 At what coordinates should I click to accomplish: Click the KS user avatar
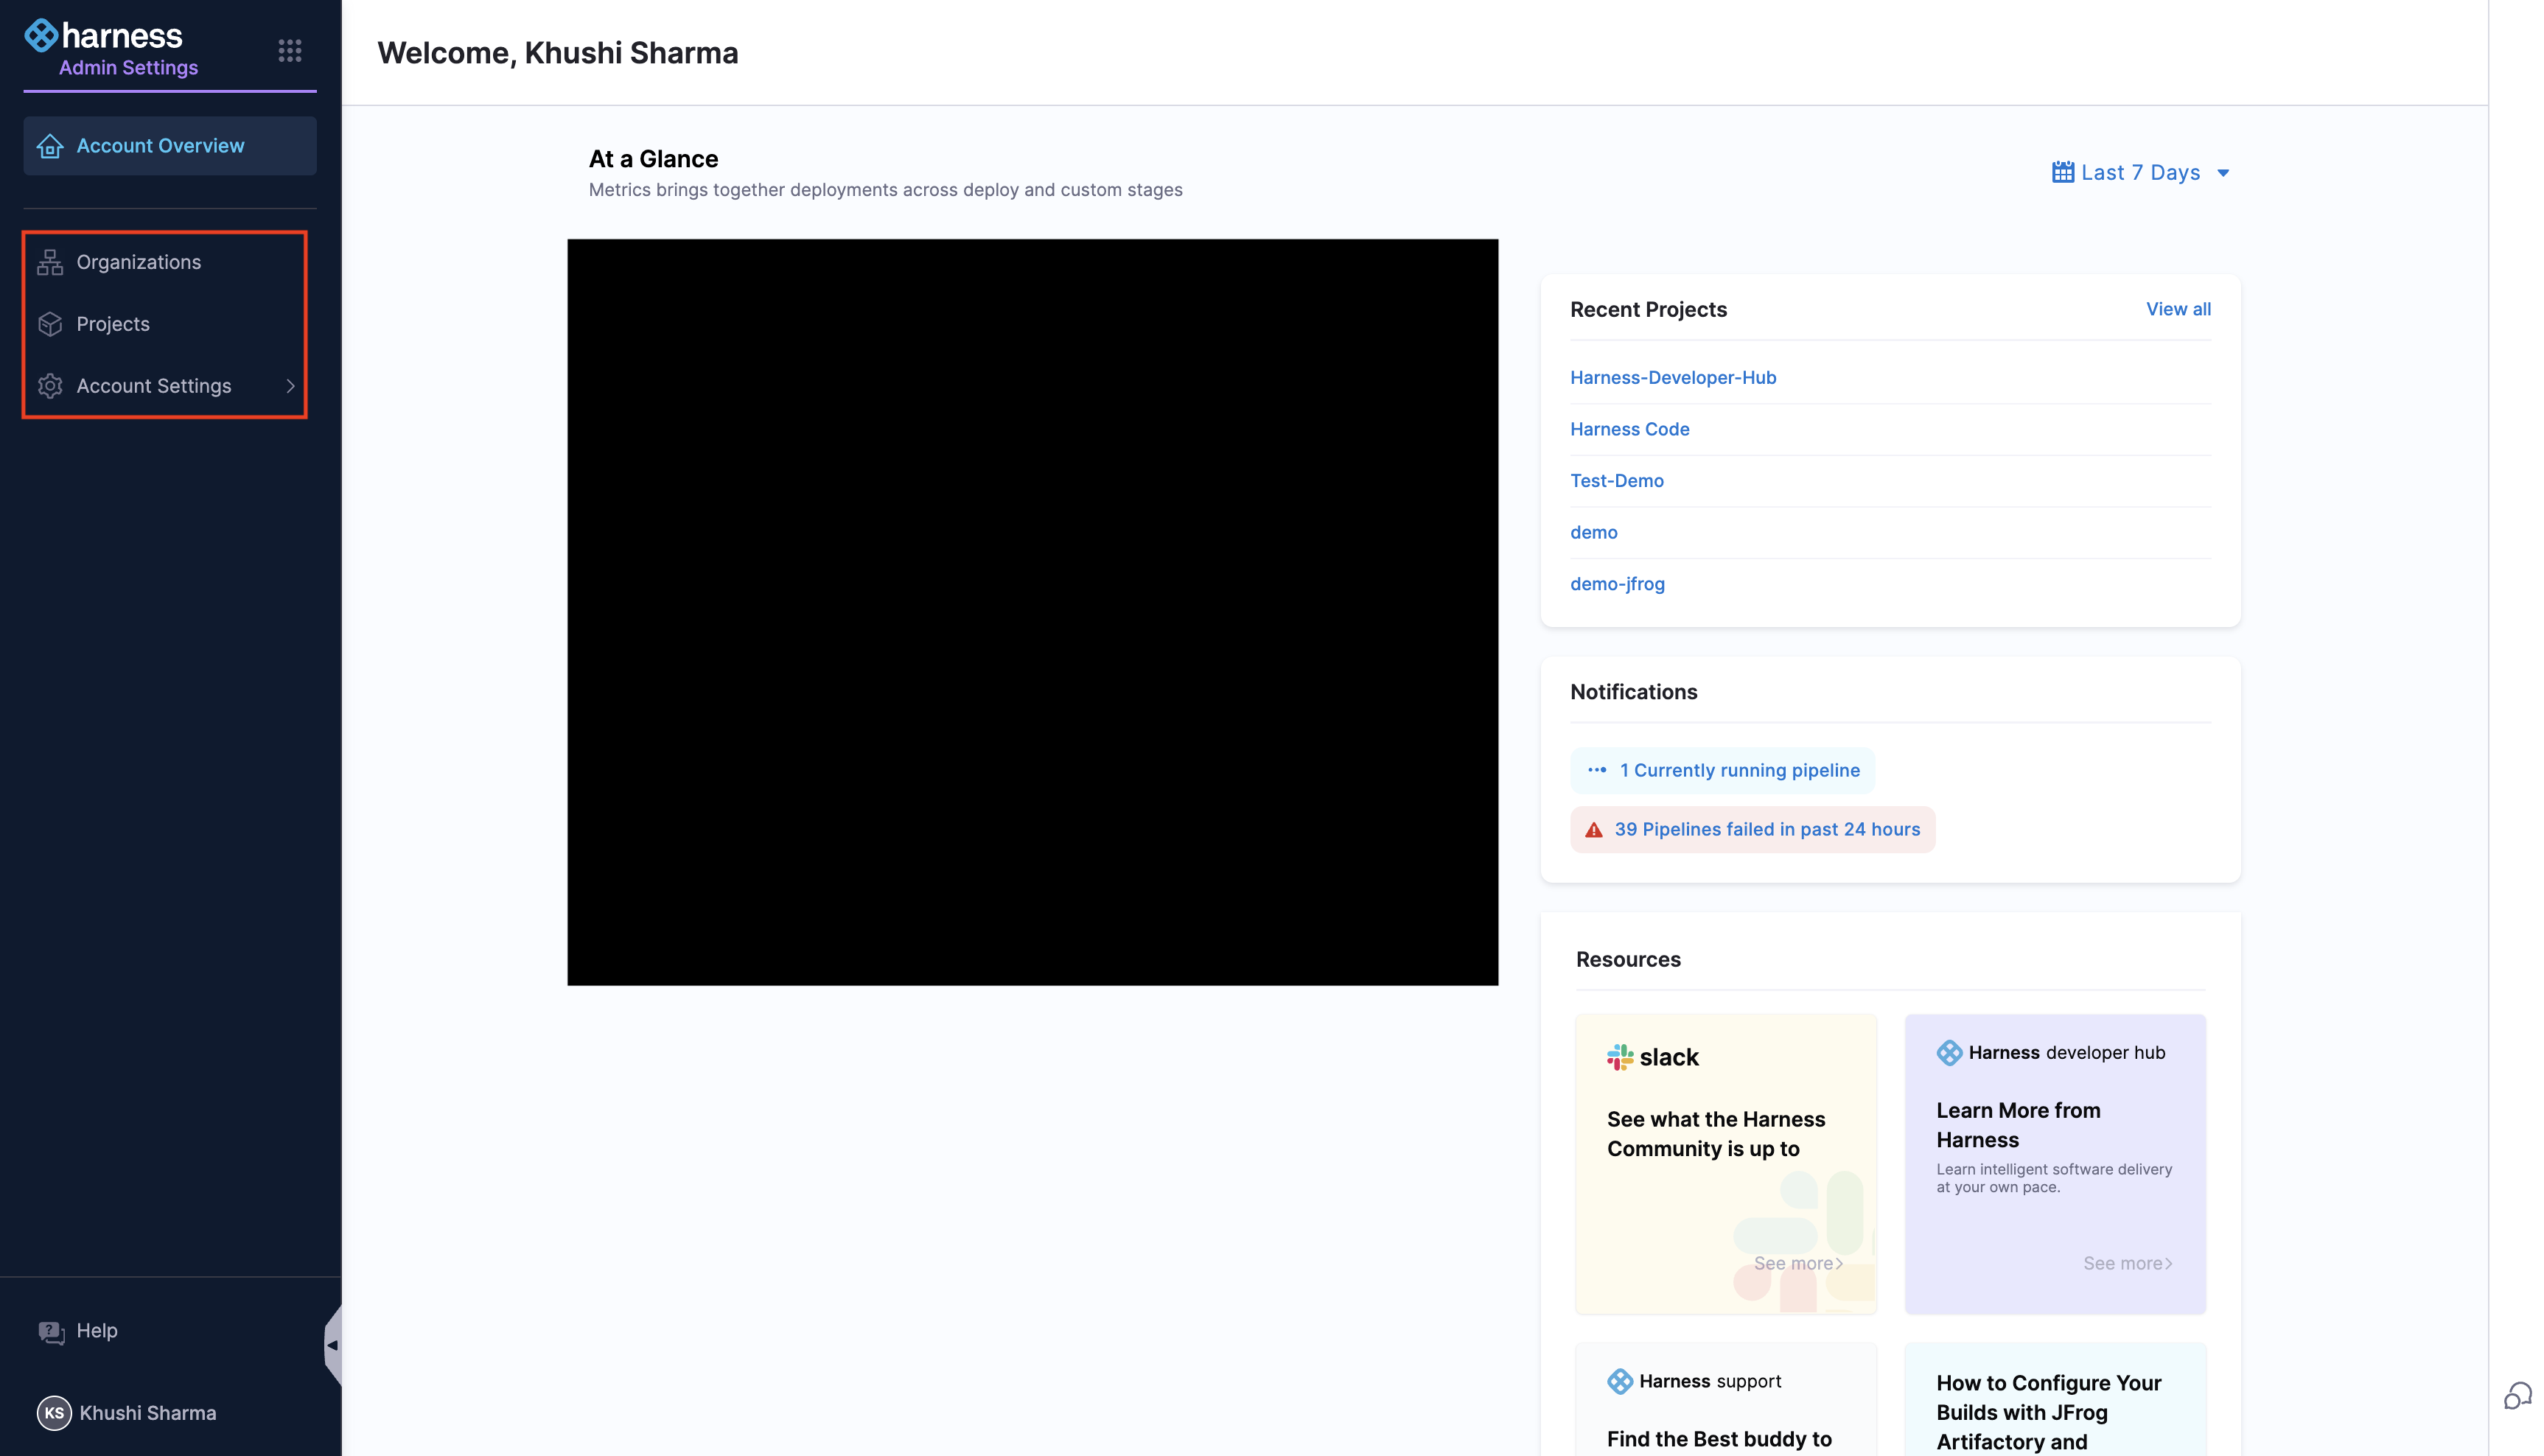pyautogui.click(x=54, y=1413)
